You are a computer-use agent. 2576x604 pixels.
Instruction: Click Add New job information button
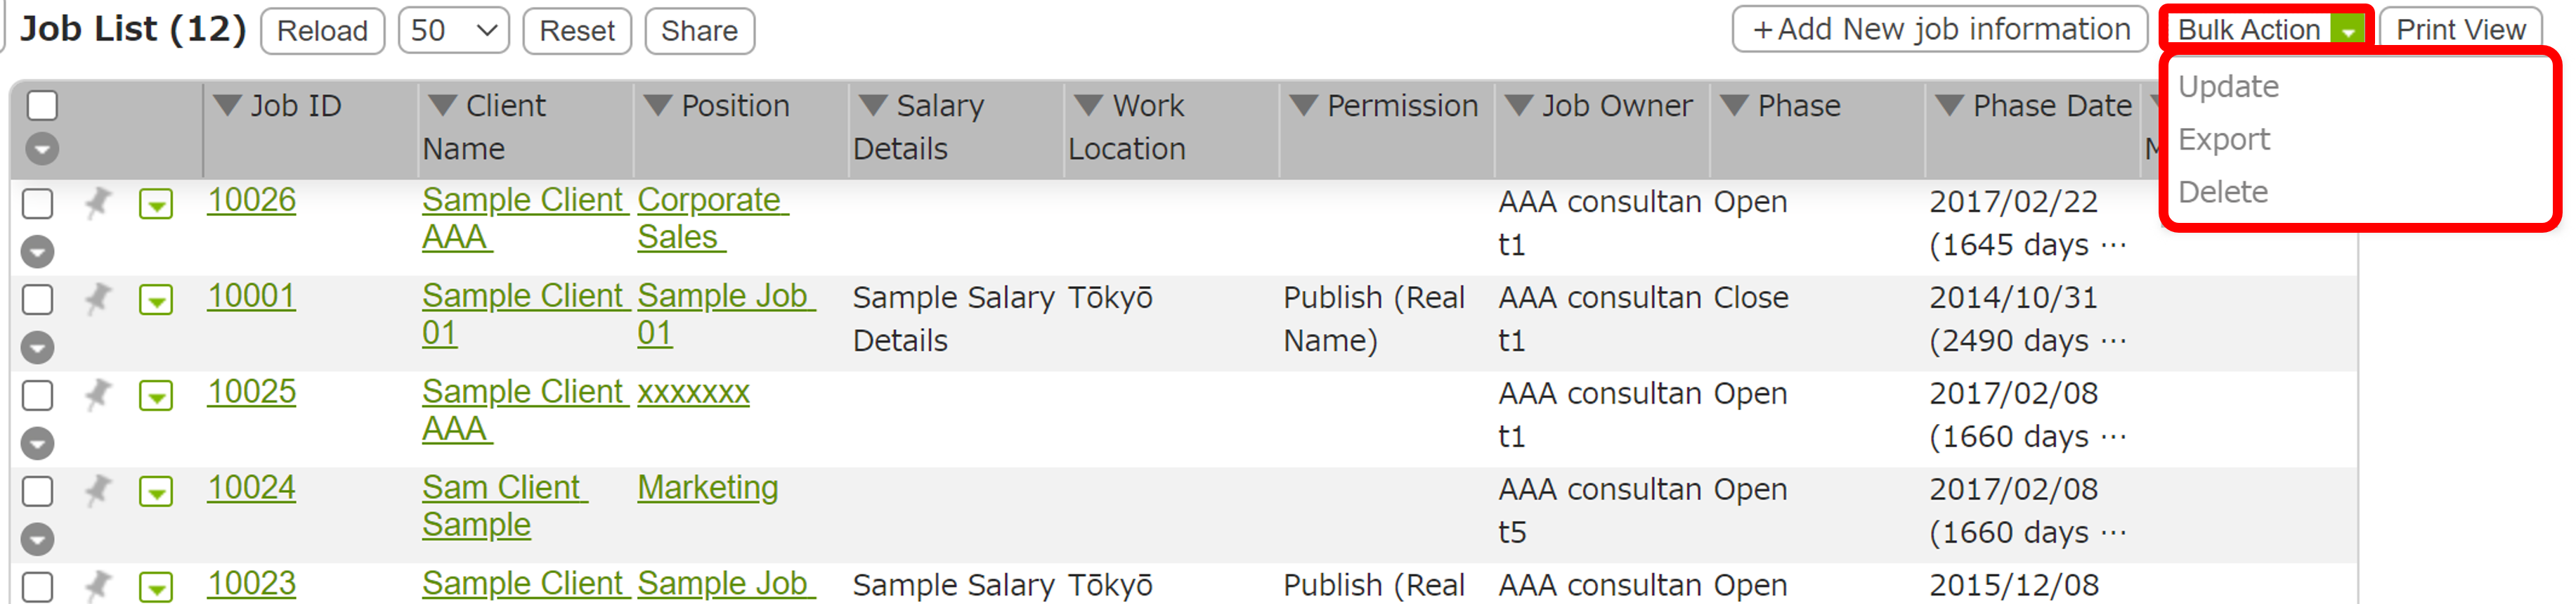[x=1940, y=30]
